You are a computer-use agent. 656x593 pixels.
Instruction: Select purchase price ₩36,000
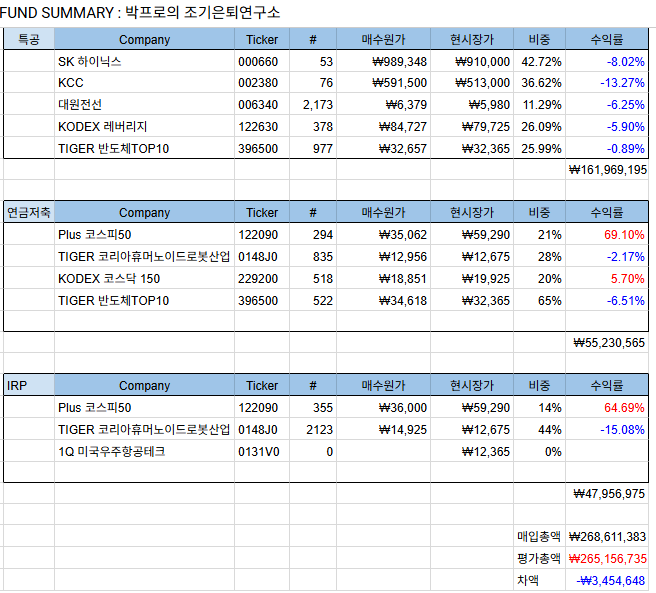pos(384,407)
